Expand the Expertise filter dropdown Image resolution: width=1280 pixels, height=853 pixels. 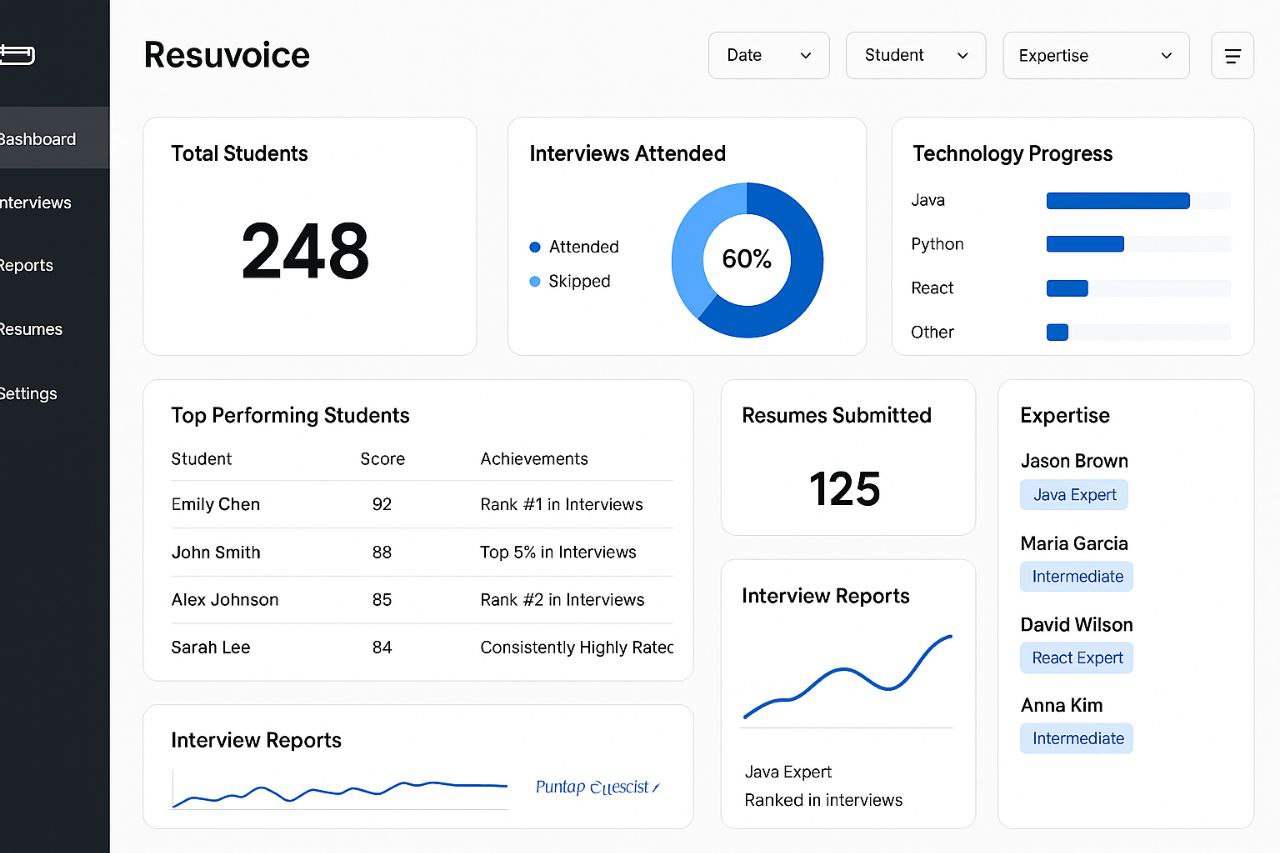(x=1095, y=55)
